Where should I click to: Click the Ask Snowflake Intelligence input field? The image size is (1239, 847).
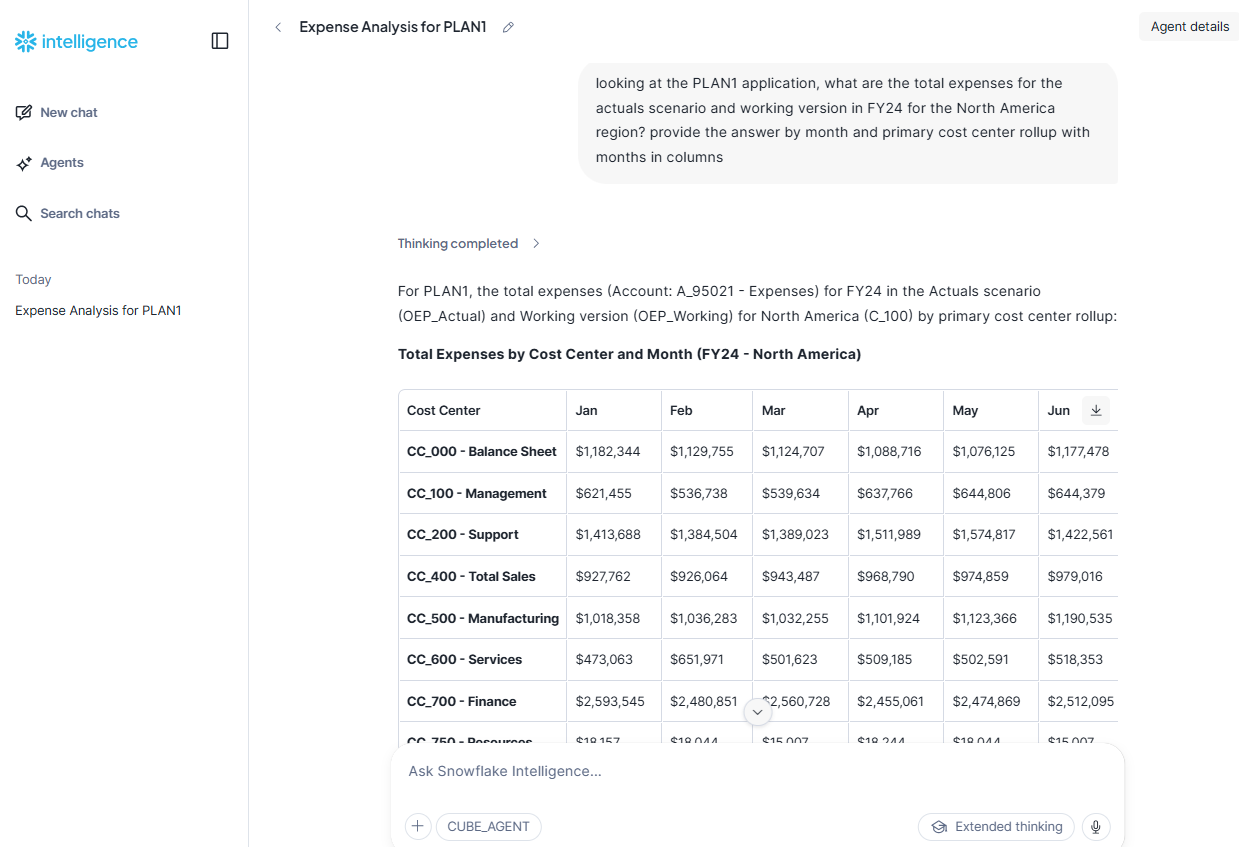tap(756, 771)
